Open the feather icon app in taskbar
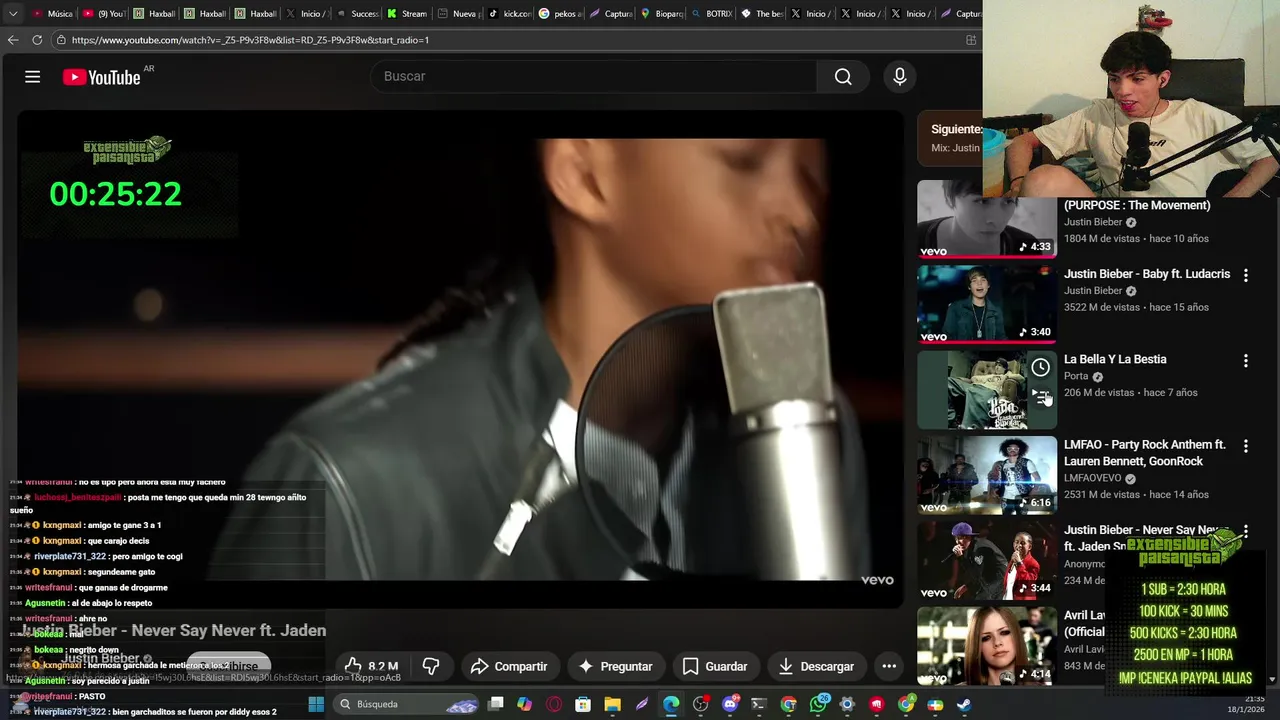Screen dimensions: 1280x720 tap(642, 704)
